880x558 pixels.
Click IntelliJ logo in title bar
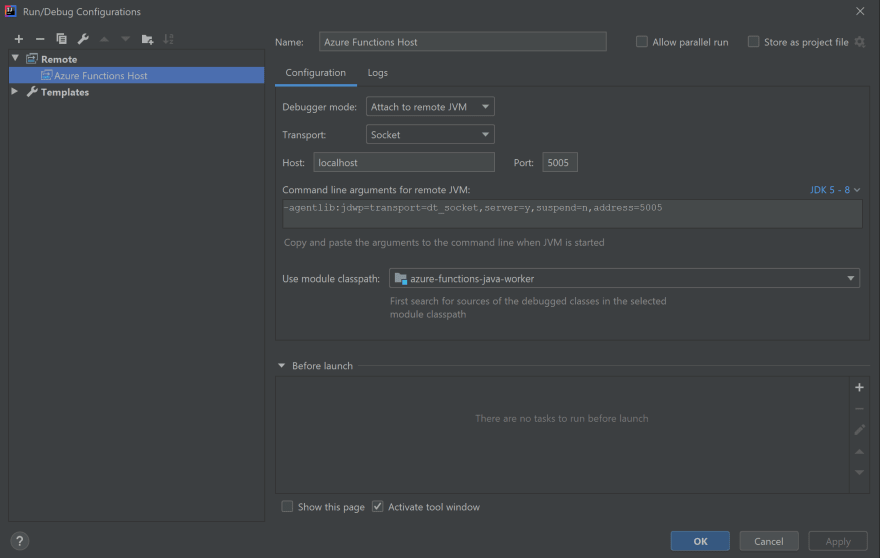(x=11, y=11)
